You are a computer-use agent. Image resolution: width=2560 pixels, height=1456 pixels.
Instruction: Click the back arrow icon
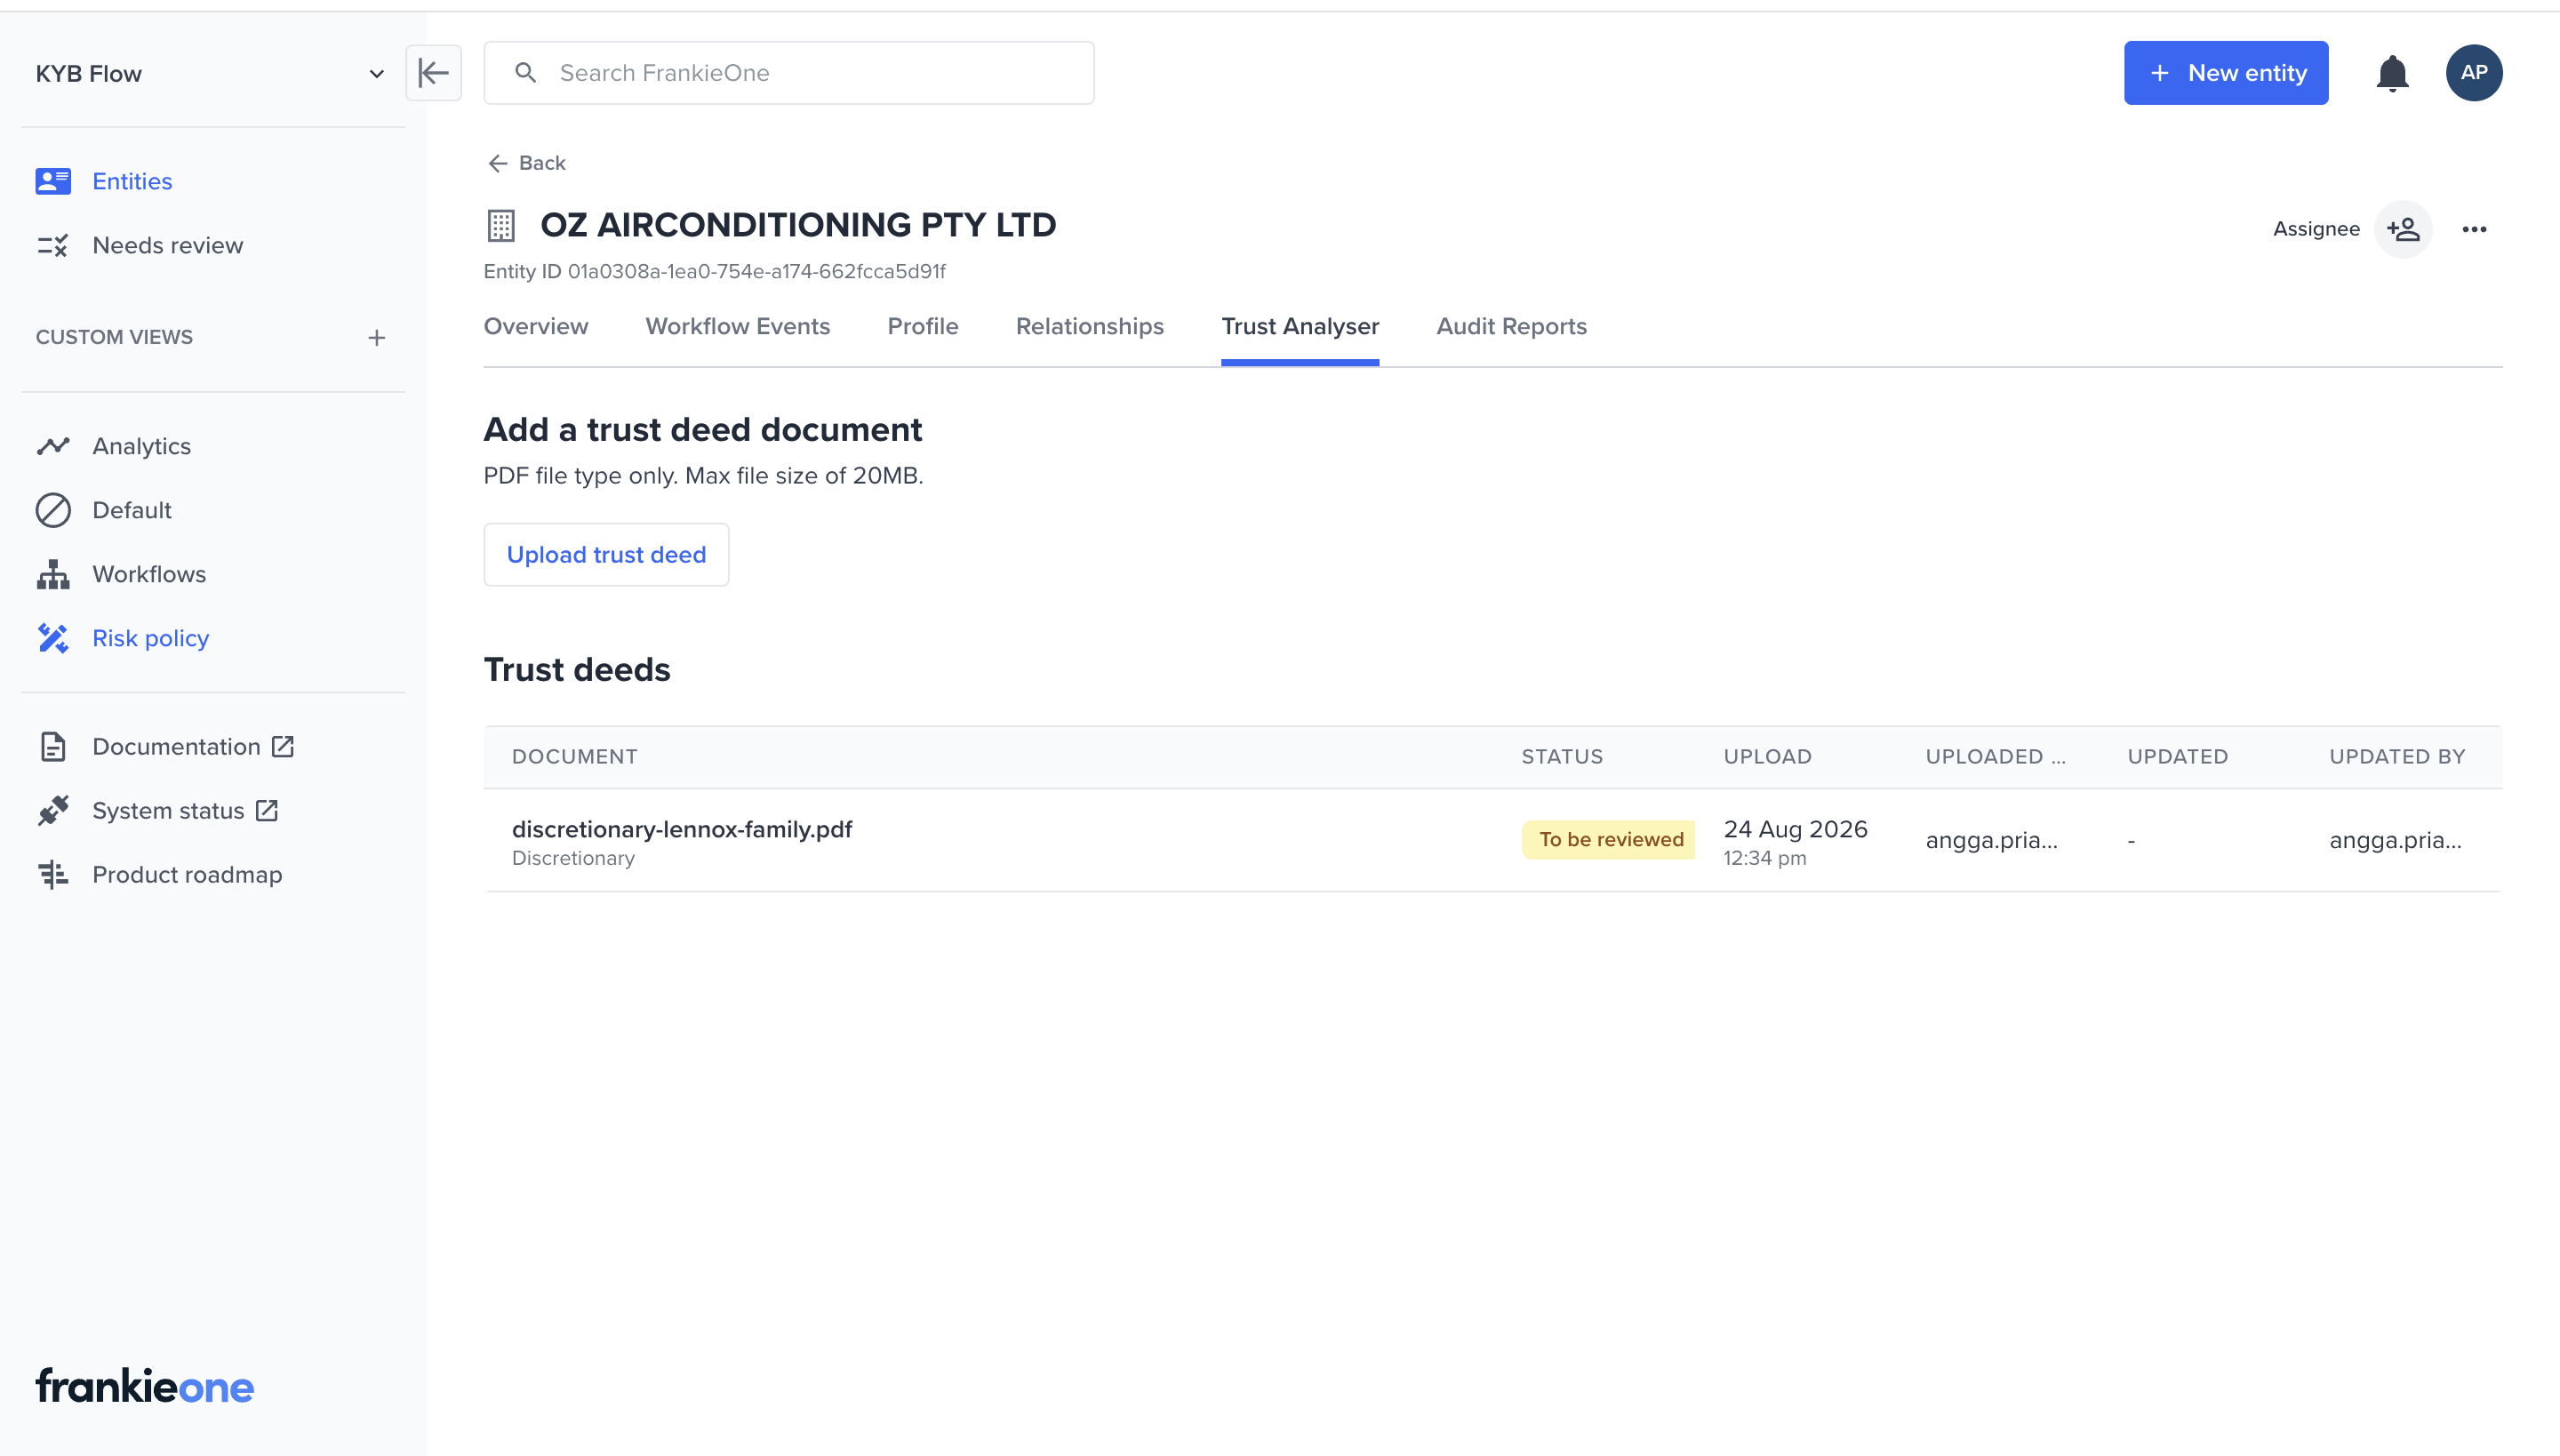coord(497,163)
